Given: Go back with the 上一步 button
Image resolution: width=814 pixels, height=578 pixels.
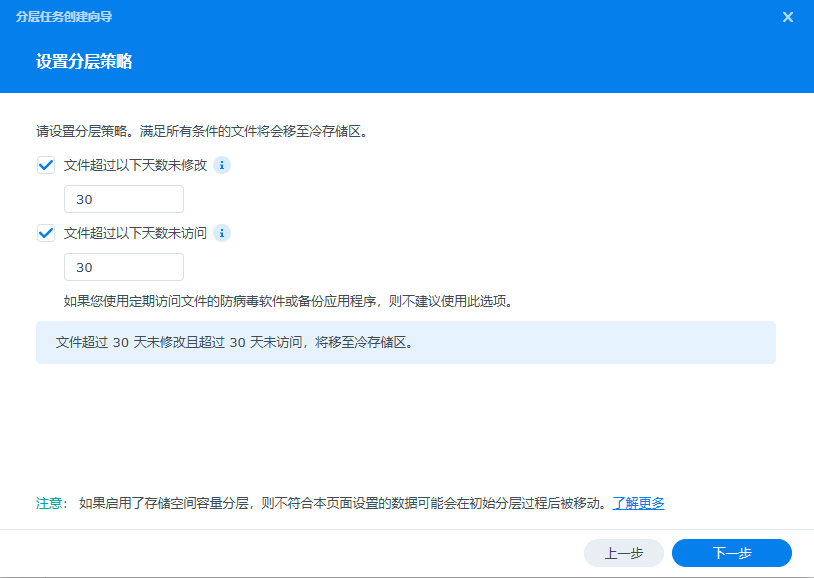Looking at the screenshot, I should tap(623, 553).
